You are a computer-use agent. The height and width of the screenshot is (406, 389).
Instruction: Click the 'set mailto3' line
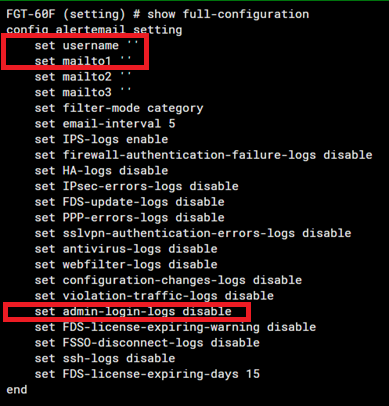83,92
